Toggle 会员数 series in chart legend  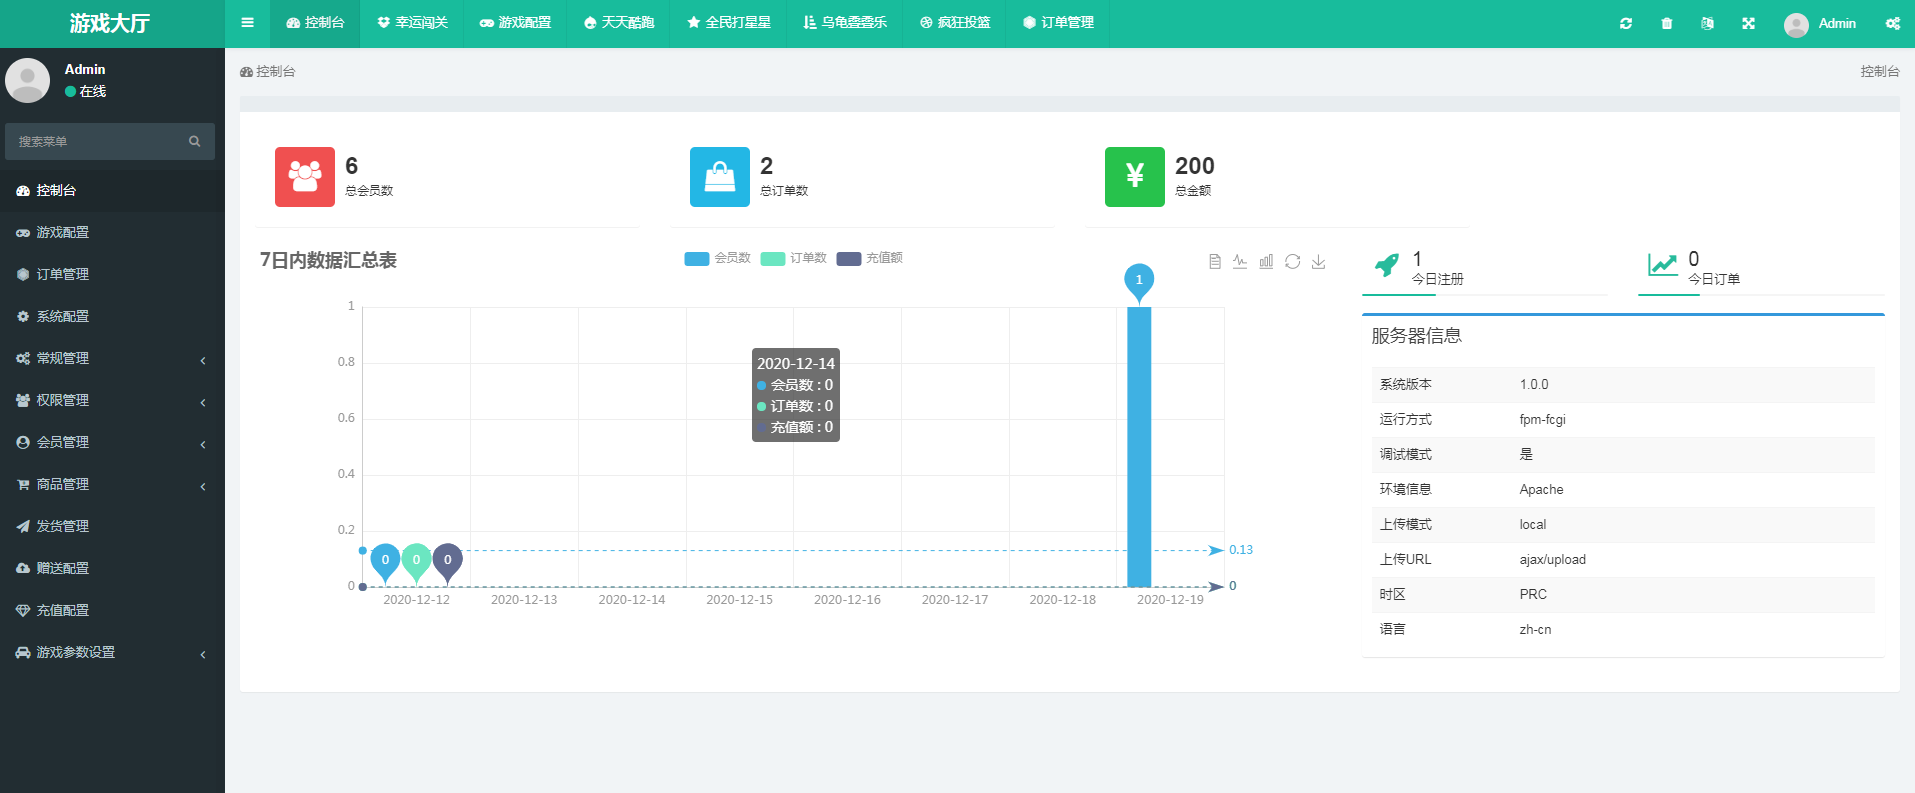click(x=717, y=258)
